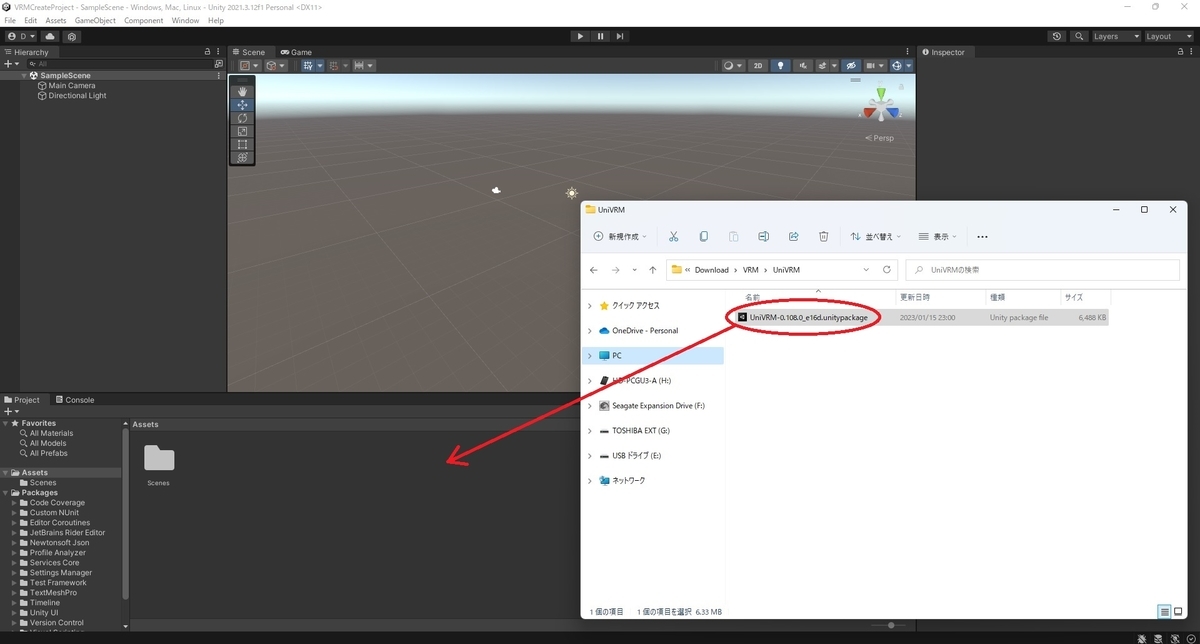Share the selected file in Explorer

(793, 237)
